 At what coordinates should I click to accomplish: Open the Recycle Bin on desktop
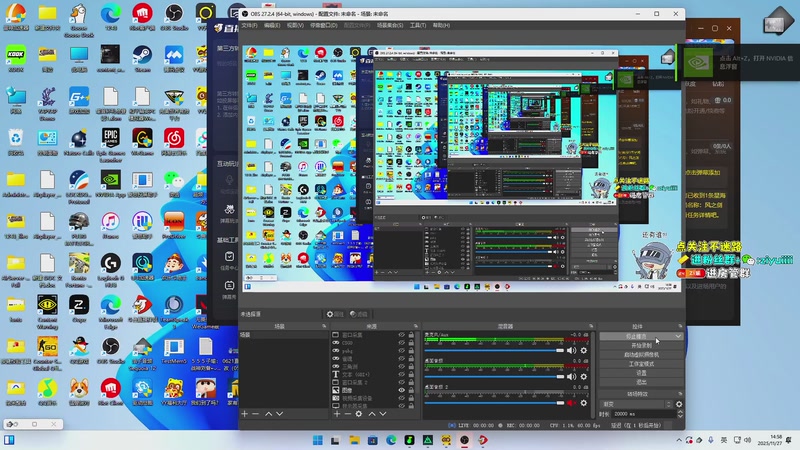16,142
